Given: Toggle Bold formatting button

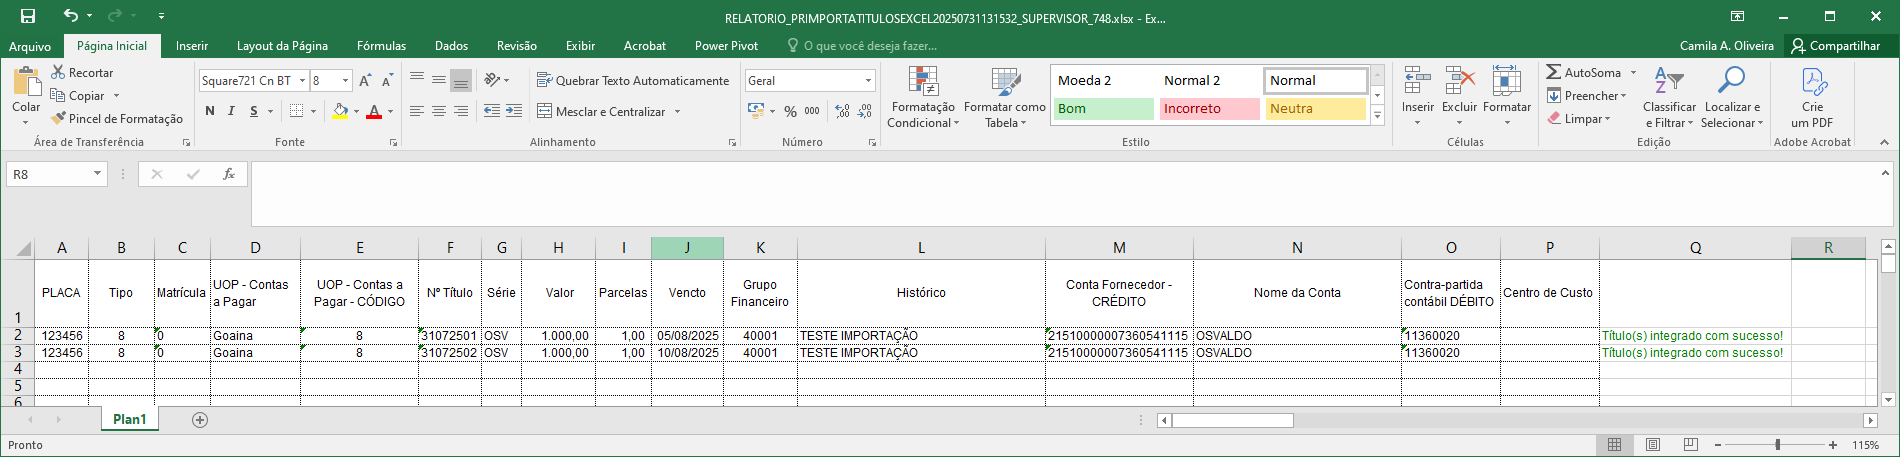Looking at the screenshot, I should click(x=209, y=111).
